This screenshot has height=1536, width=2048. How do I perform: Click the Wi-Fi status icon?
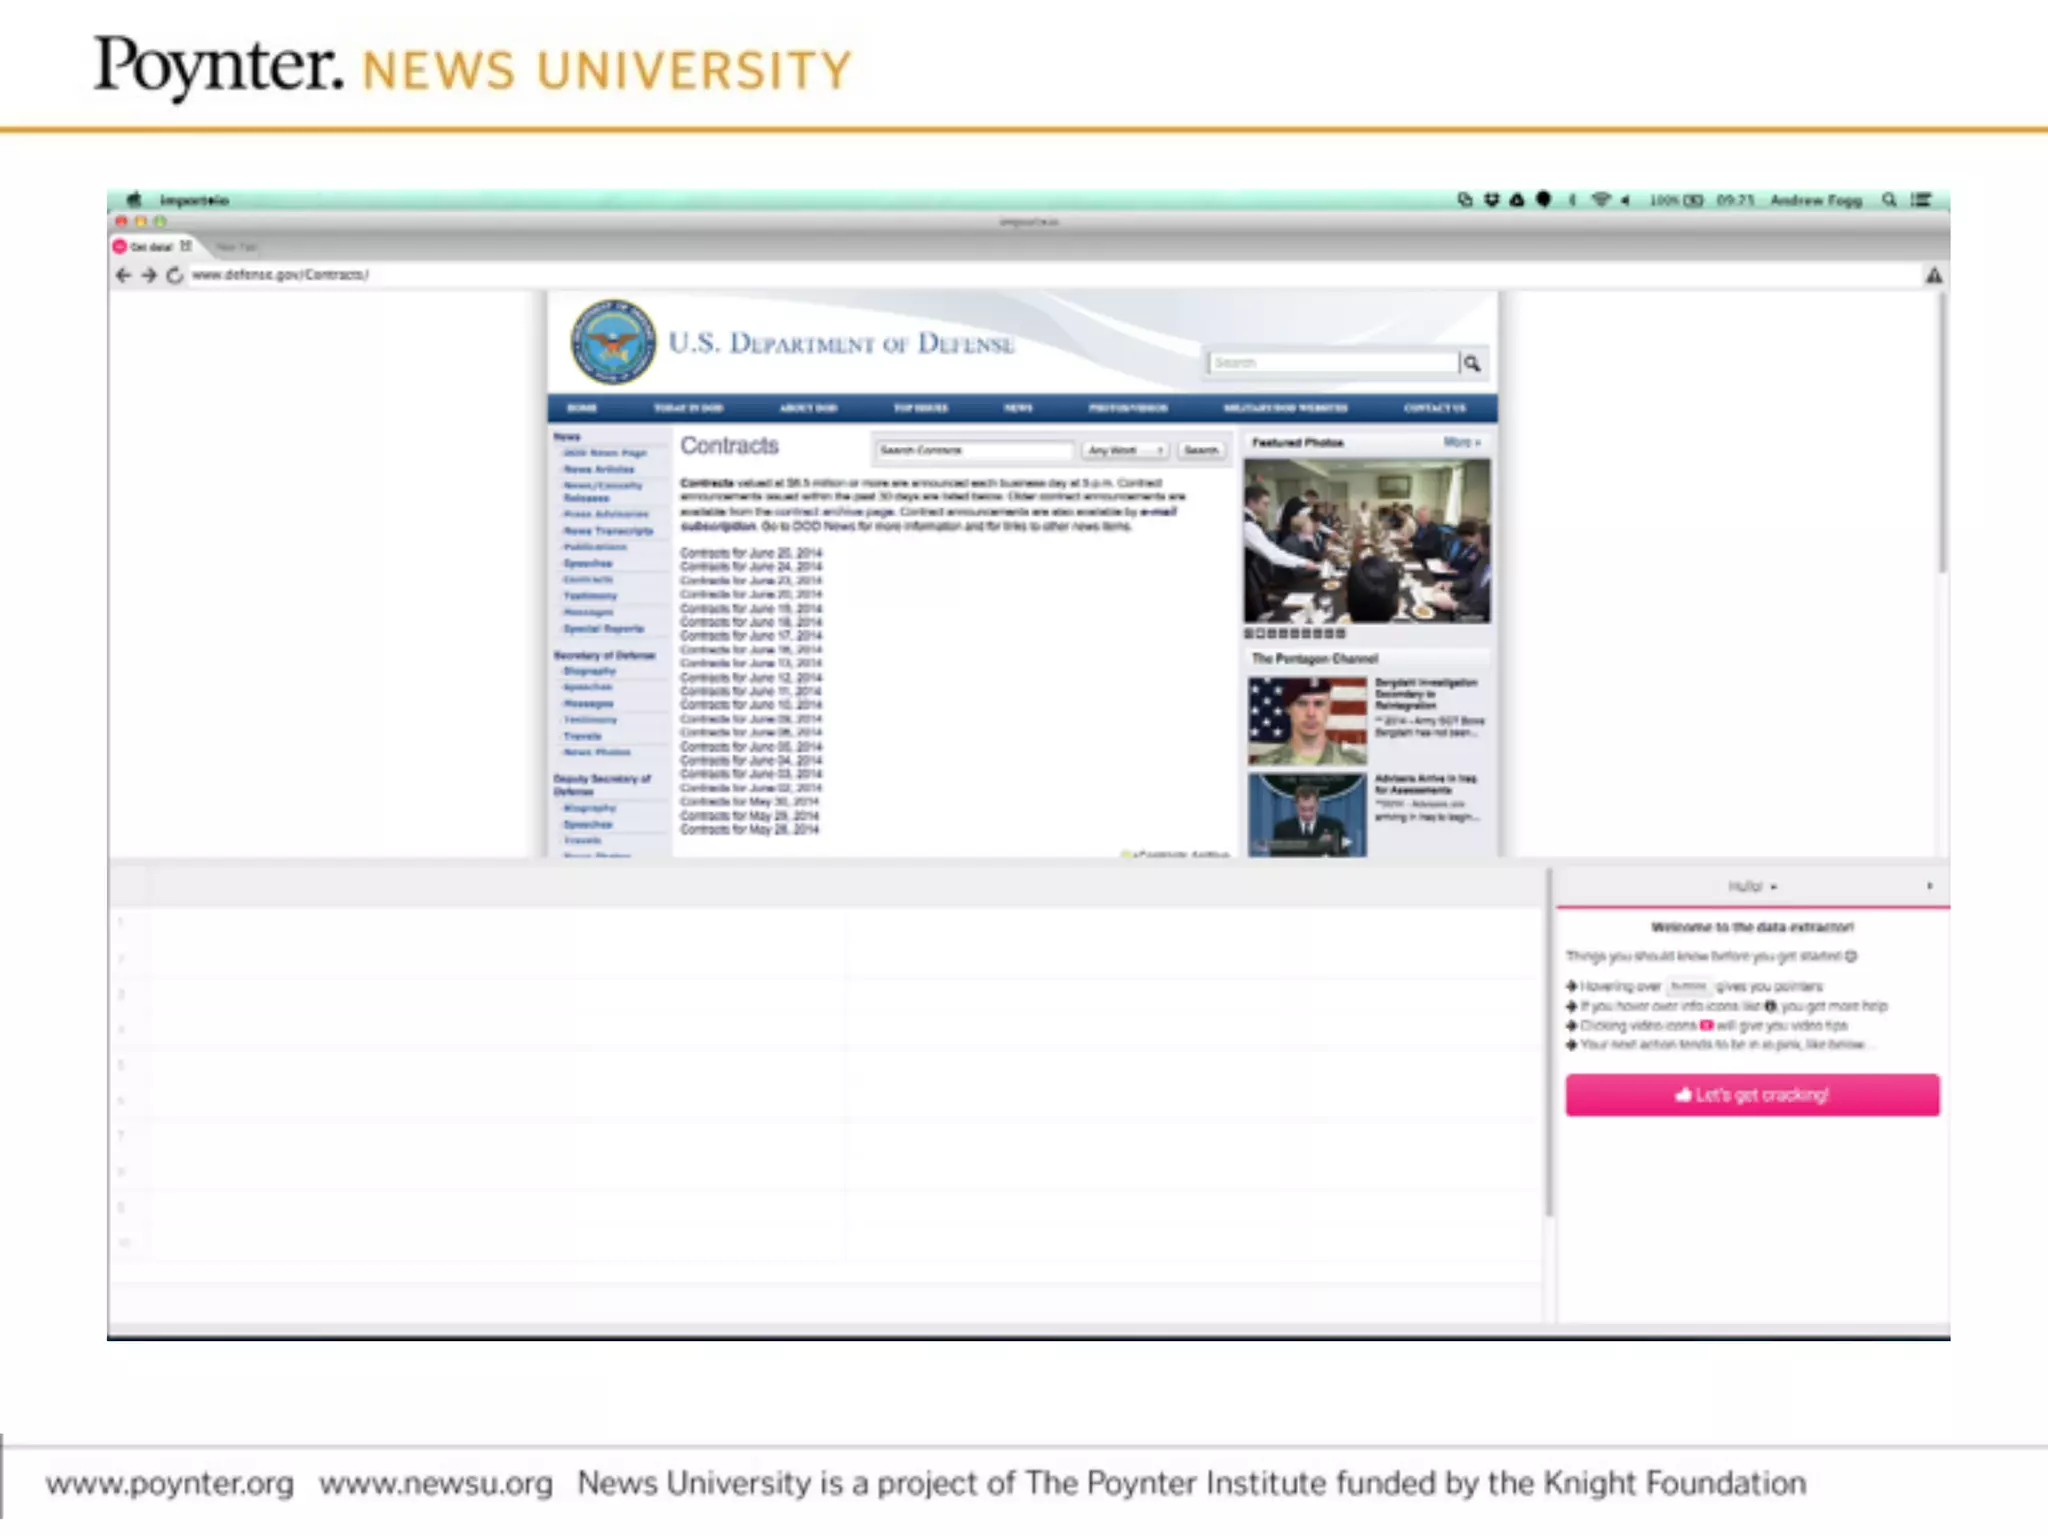pos(1600,200)
